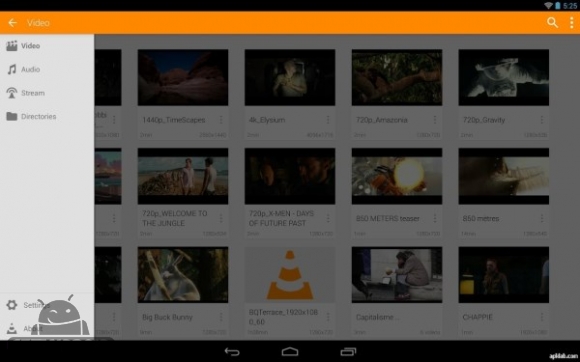
Task: Click the 720p_Gravity title text
Action: [484, 120]
